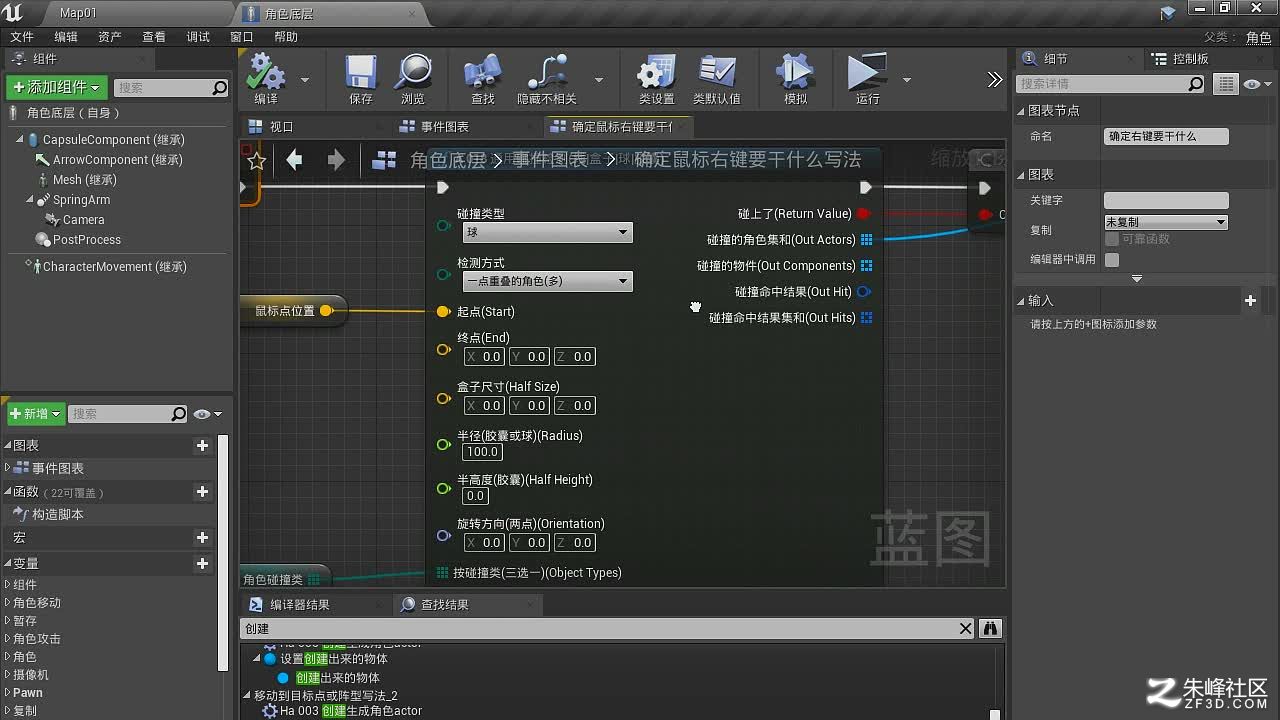Image resolution: width=1280 pixels, height=720 pixels.
Task: Open the property matrix grid icon
Action: click(1225, 84)
